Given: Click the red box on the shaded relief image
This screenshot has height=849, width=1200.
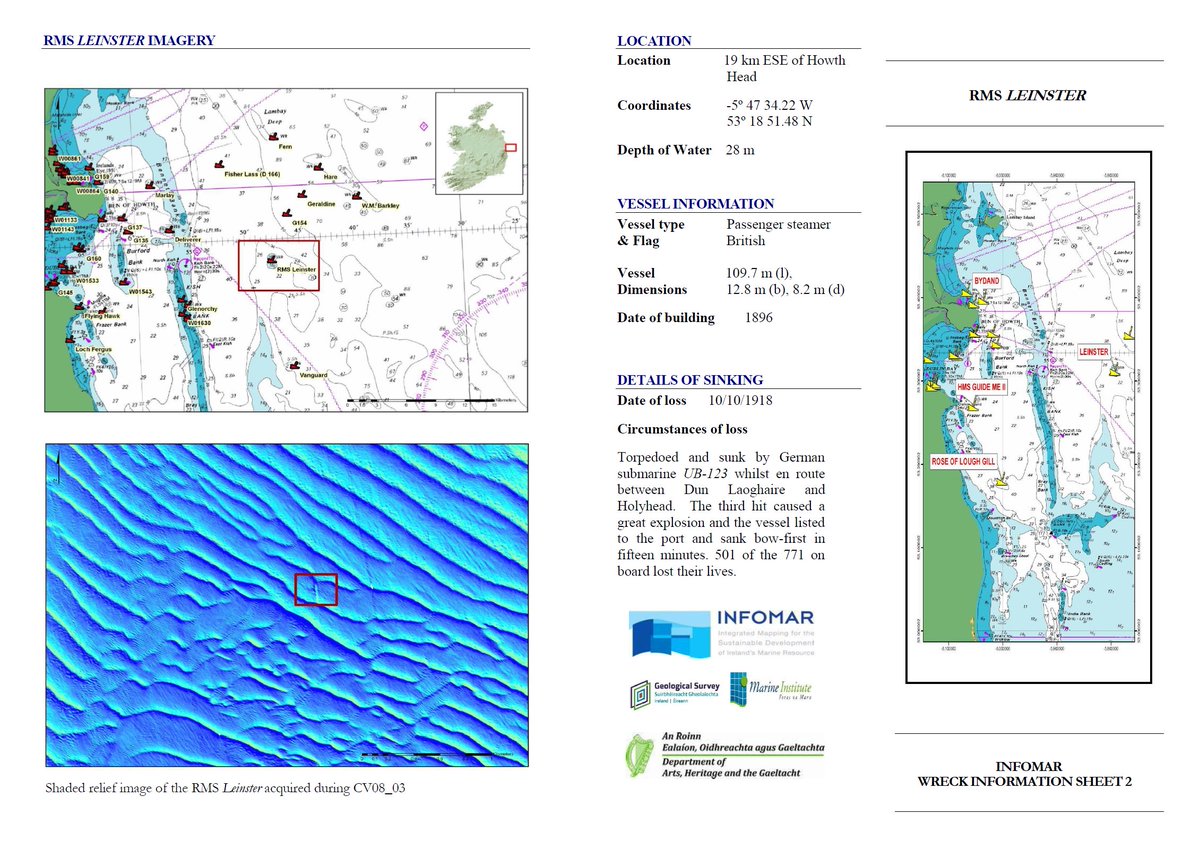Looking at the screenshot, I should pyautogui.click(x=316, y=590).
